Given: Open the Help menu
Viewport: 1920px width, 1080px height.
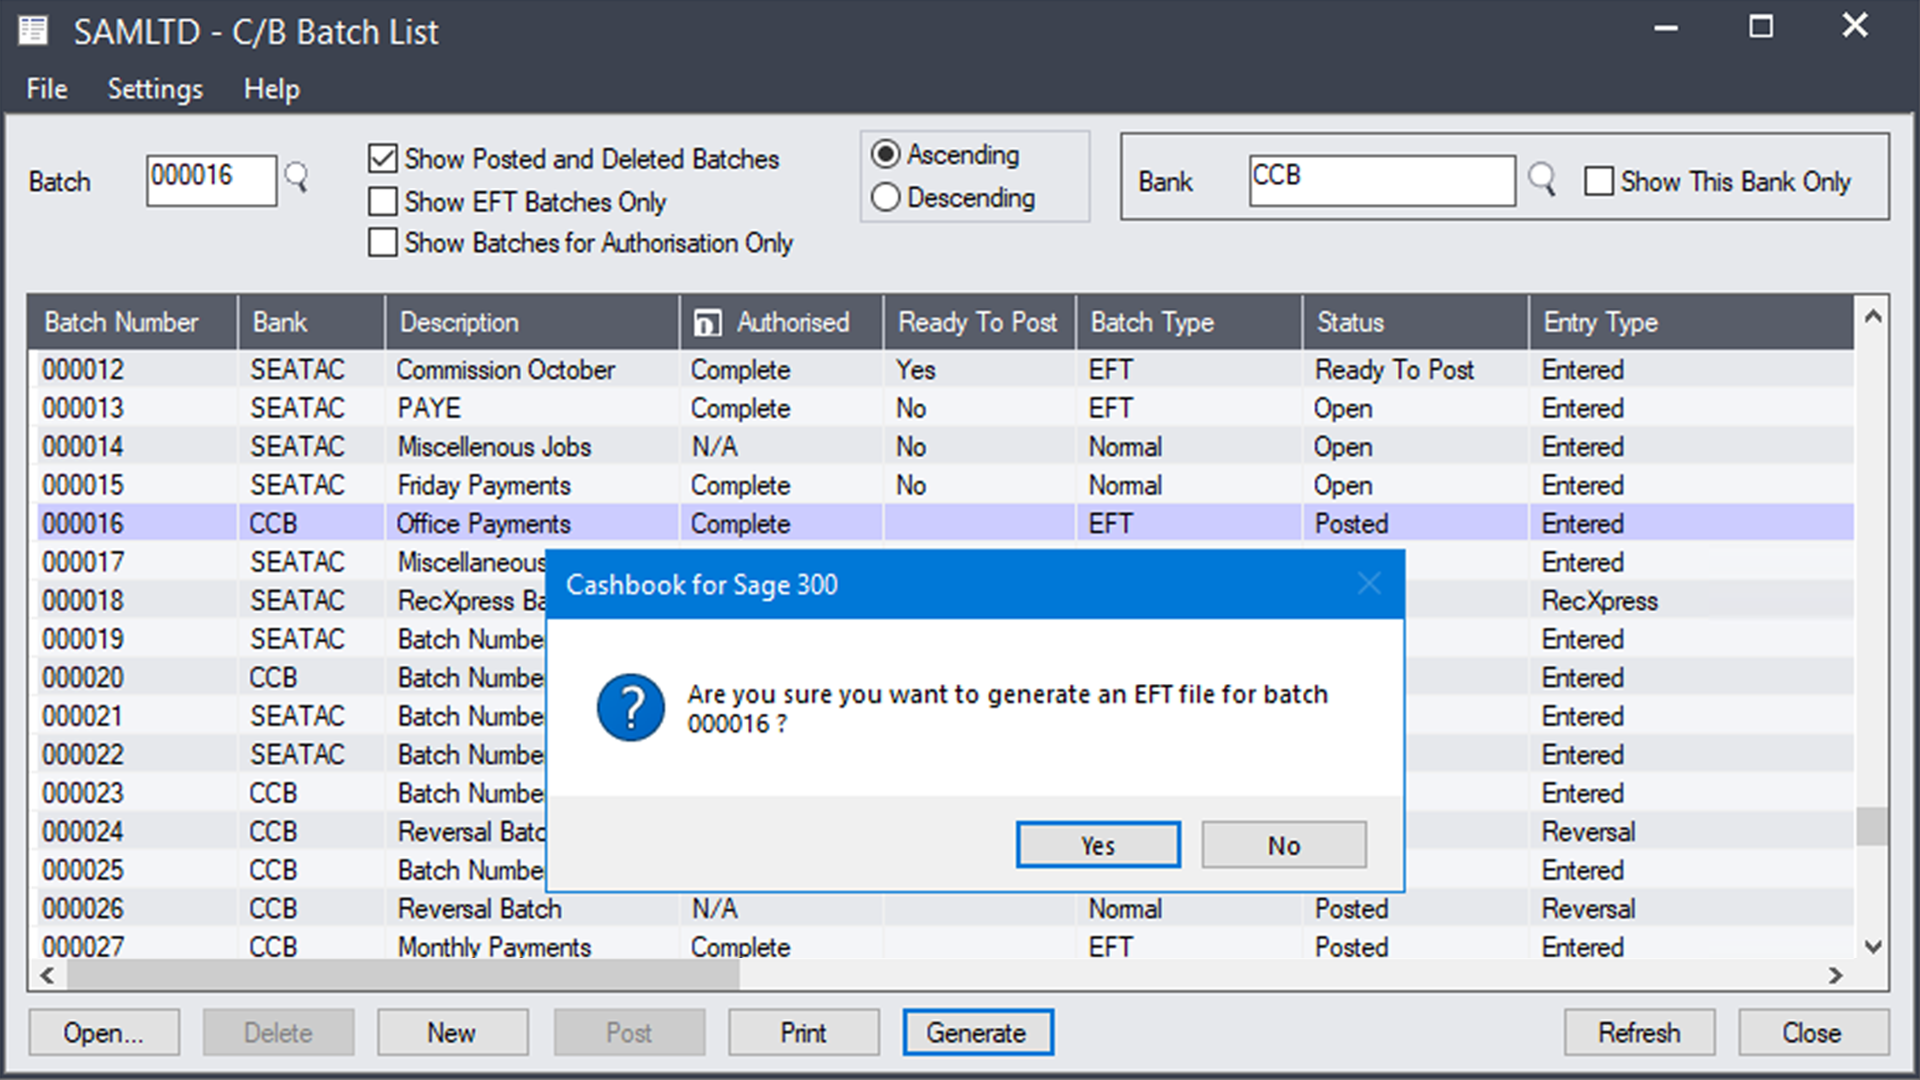Looking at the screenshot, I should (271, 89).
